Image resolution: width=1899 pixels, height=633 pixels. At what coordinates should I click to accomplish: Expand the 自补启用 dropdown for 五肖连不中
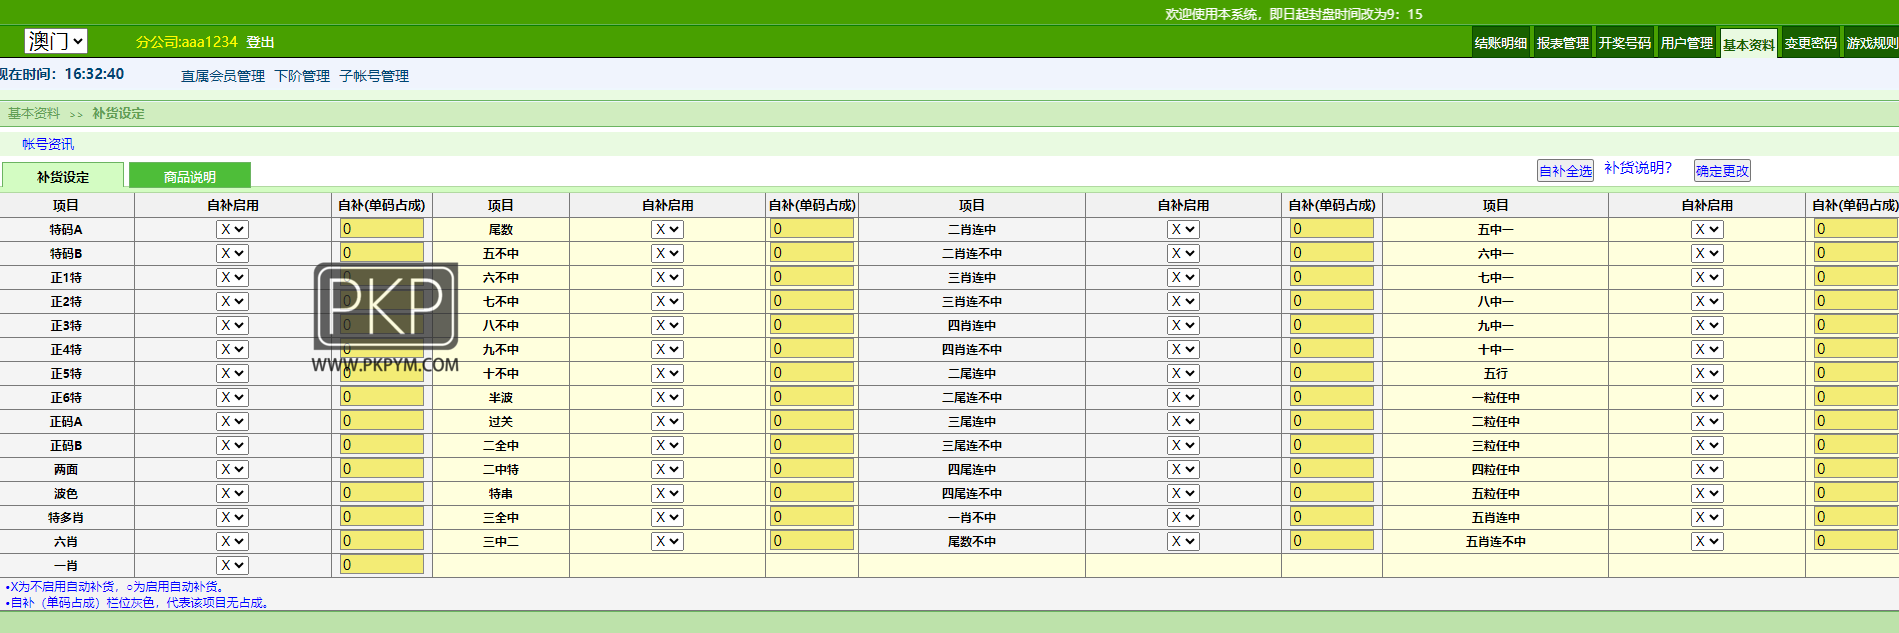[1707, 541]
